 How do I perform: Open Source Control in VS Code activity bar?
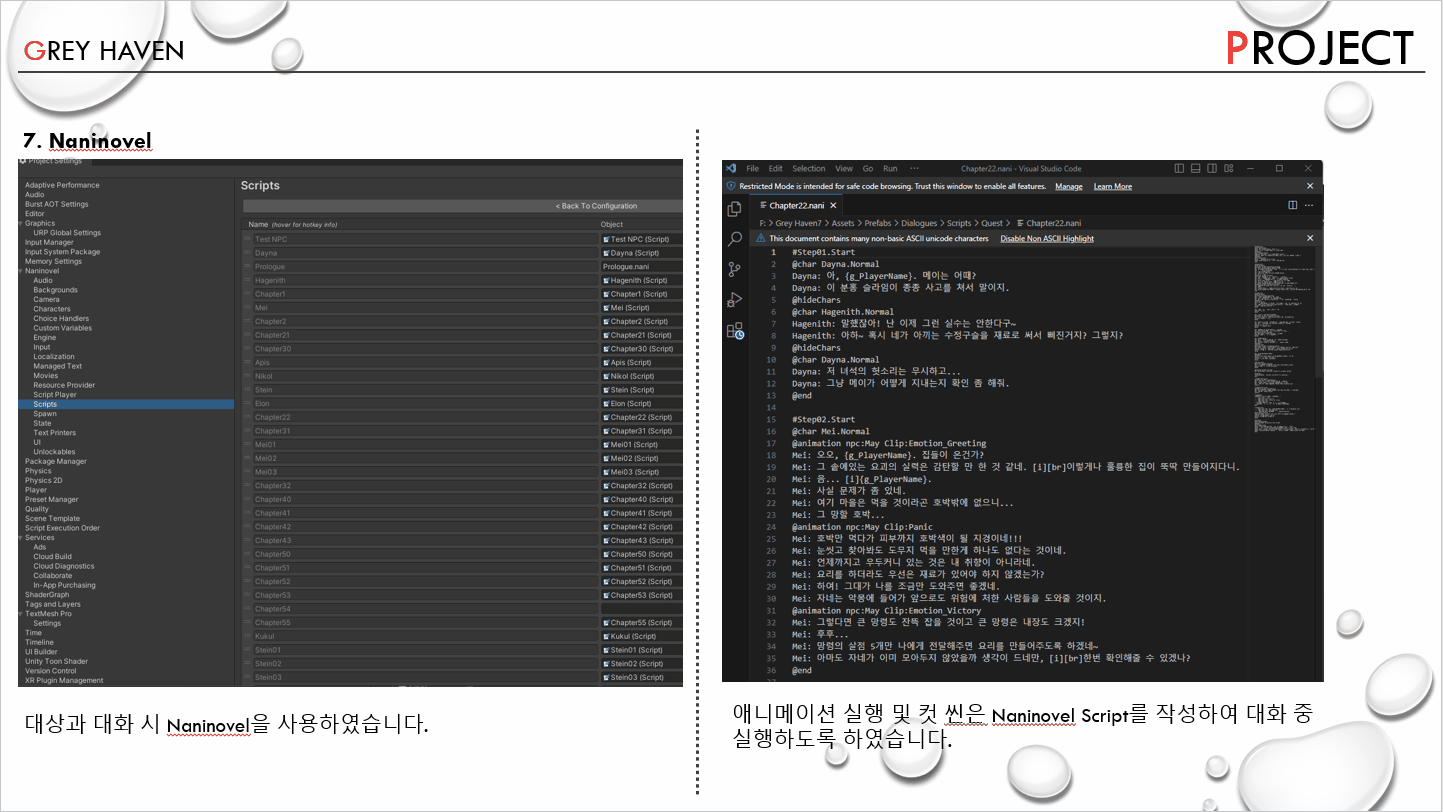tap(735, 269)
